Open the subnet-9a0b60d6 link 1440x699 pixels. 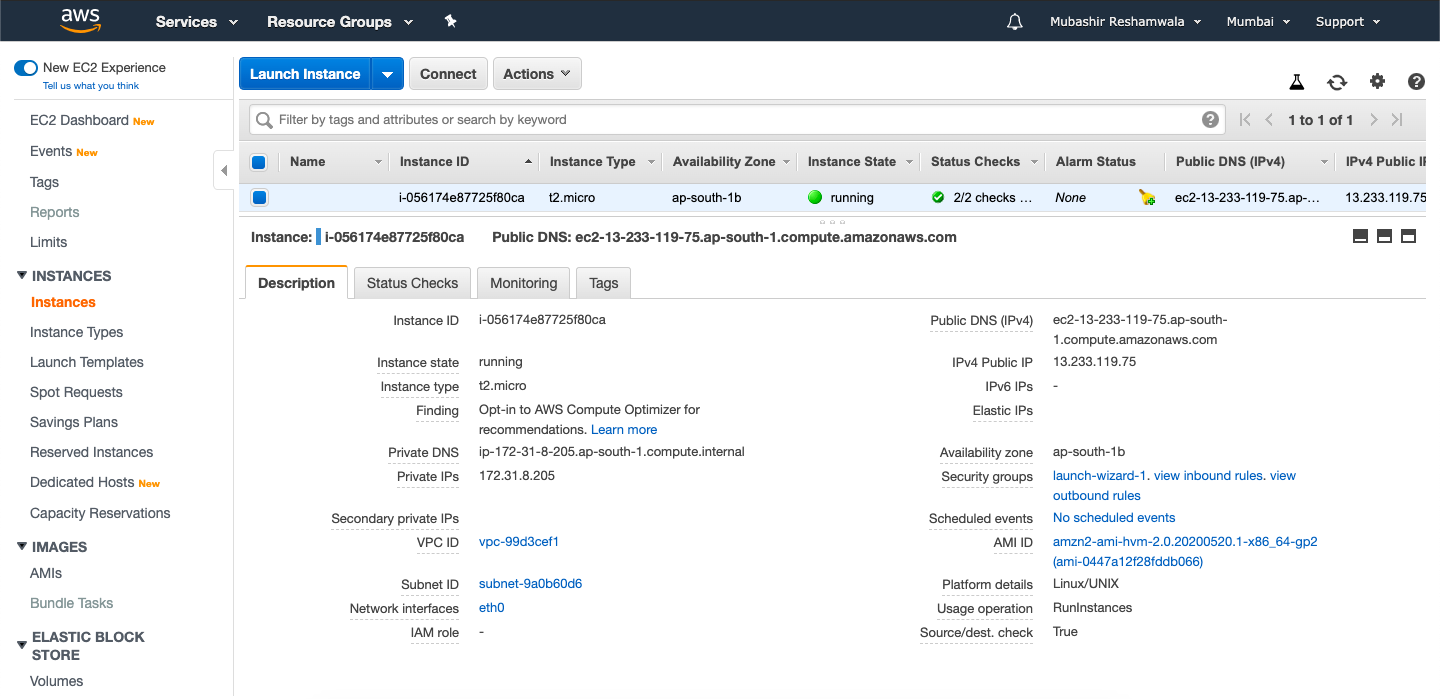point(530,584)
